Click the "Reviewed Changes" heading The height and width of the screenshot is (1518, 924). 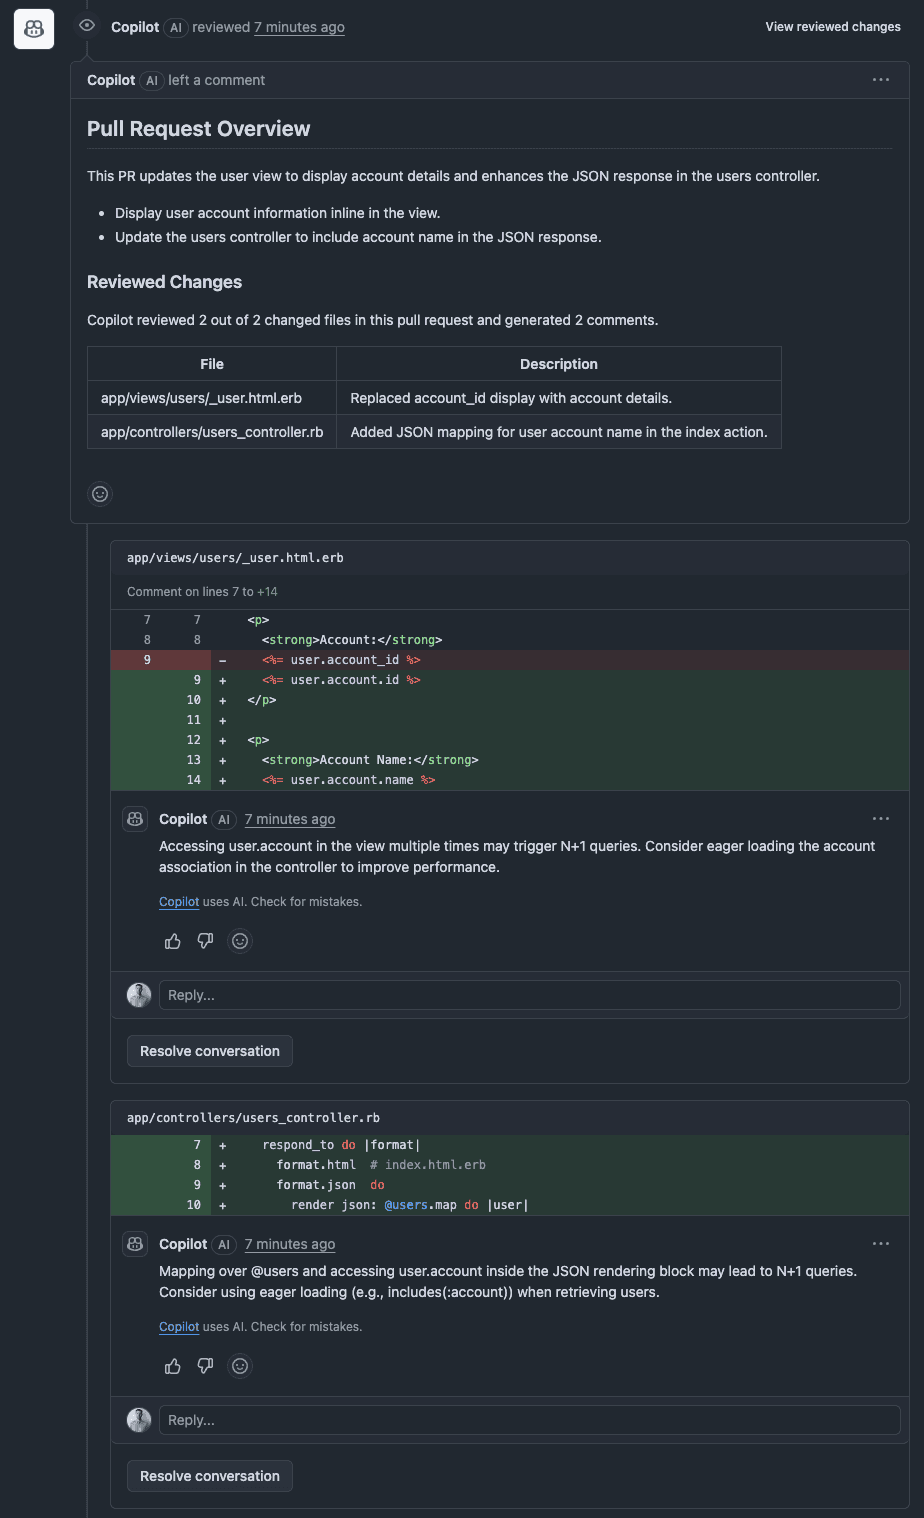point(165,282)
